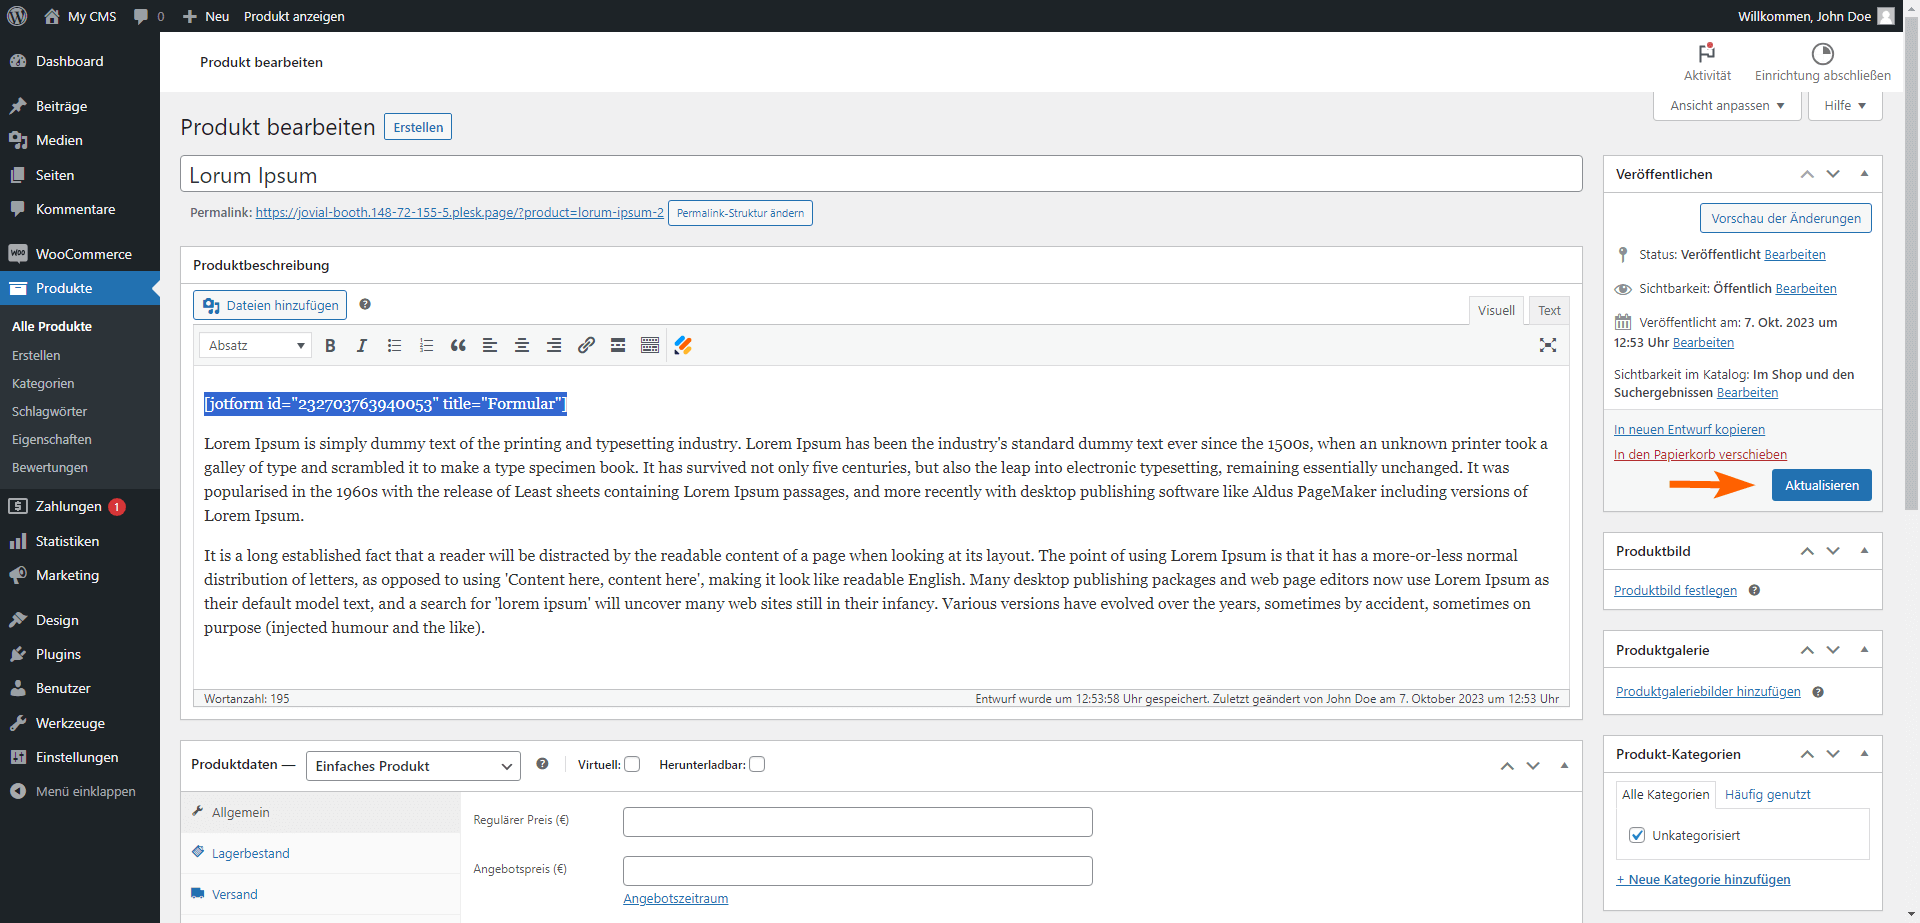
Task: Expand the Ansicht anpassen options
Action: pyautogui.click(x=1727, y=105)
